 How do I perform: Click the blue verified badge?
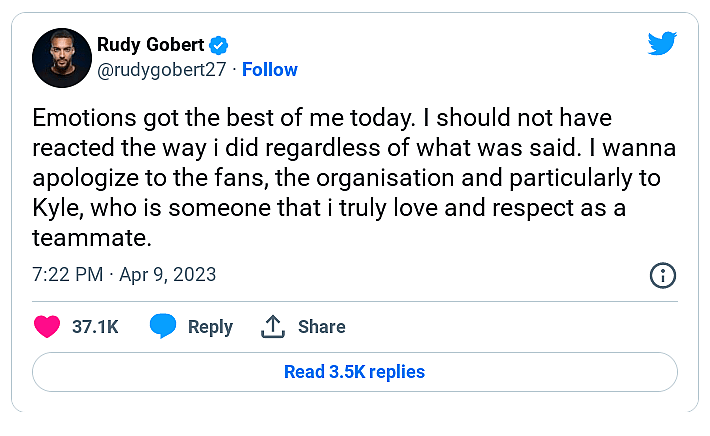(219, 45)
